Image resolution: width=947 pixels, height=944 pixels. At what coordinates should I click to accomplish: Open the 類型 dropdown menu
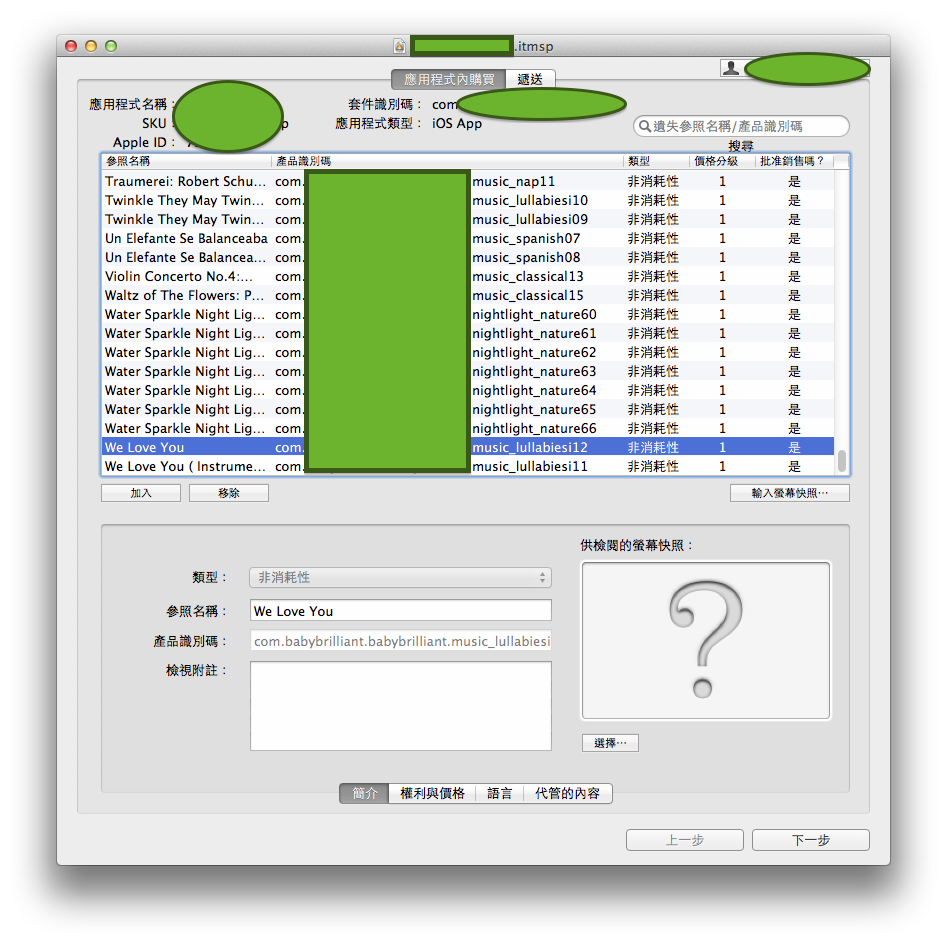click(x=400, y=578)
